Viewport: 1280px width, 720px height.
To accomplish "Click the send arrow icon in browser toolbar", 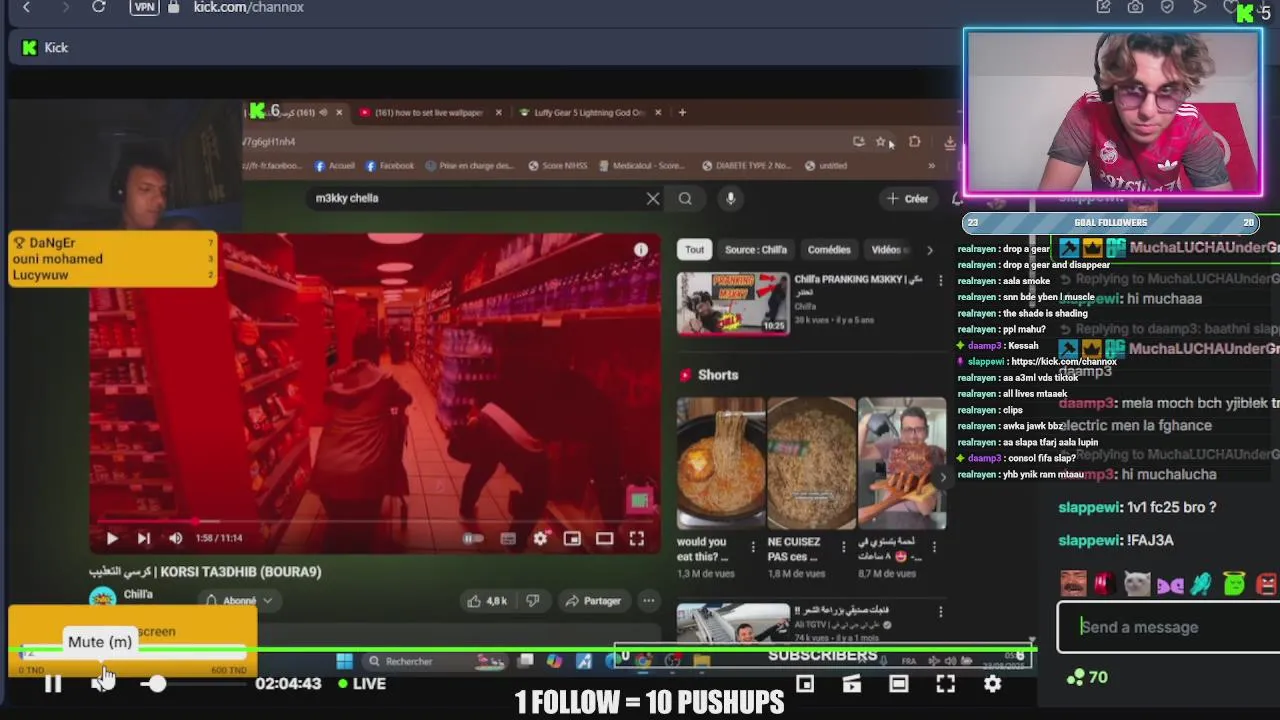I will [x=1199, y=7].
